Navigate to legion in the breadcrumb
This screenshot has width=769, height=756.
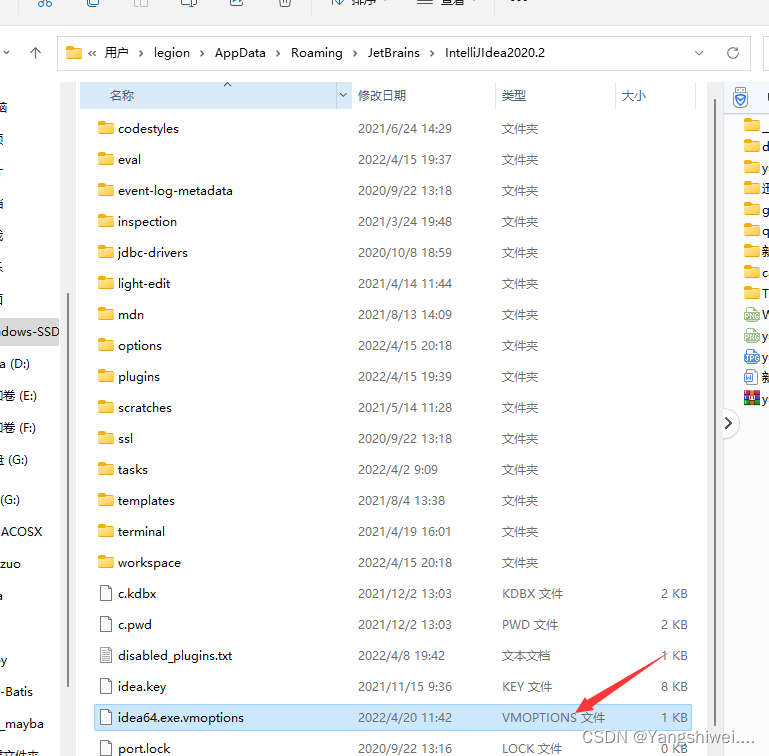[172, 52]
